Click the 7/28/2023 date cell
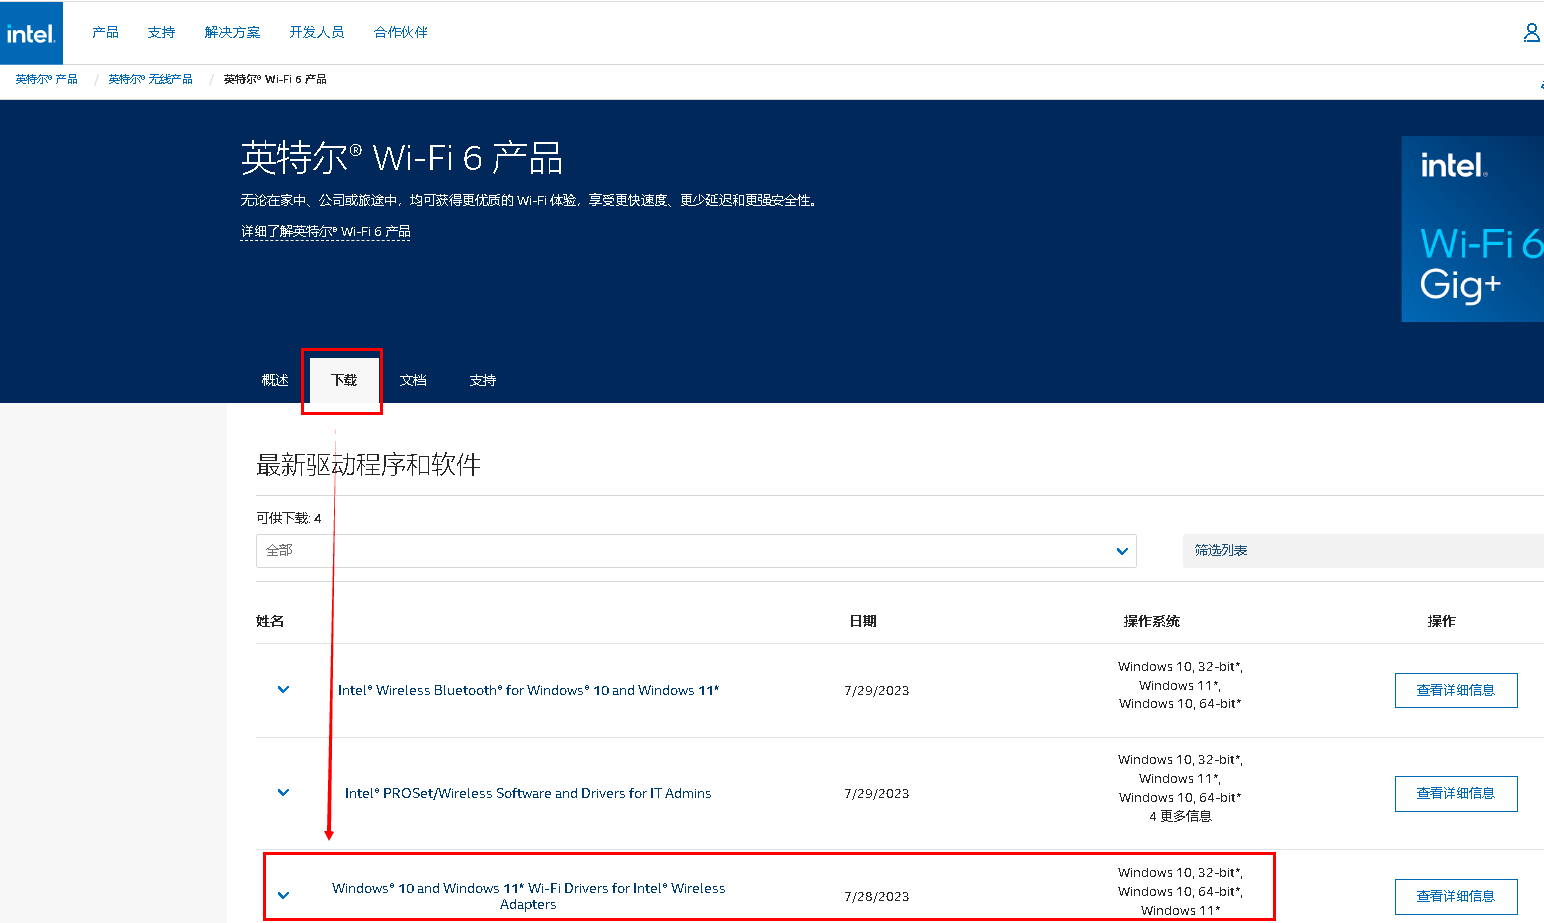This screenshot has height=923, width=1544. click(x=877, y=896)
